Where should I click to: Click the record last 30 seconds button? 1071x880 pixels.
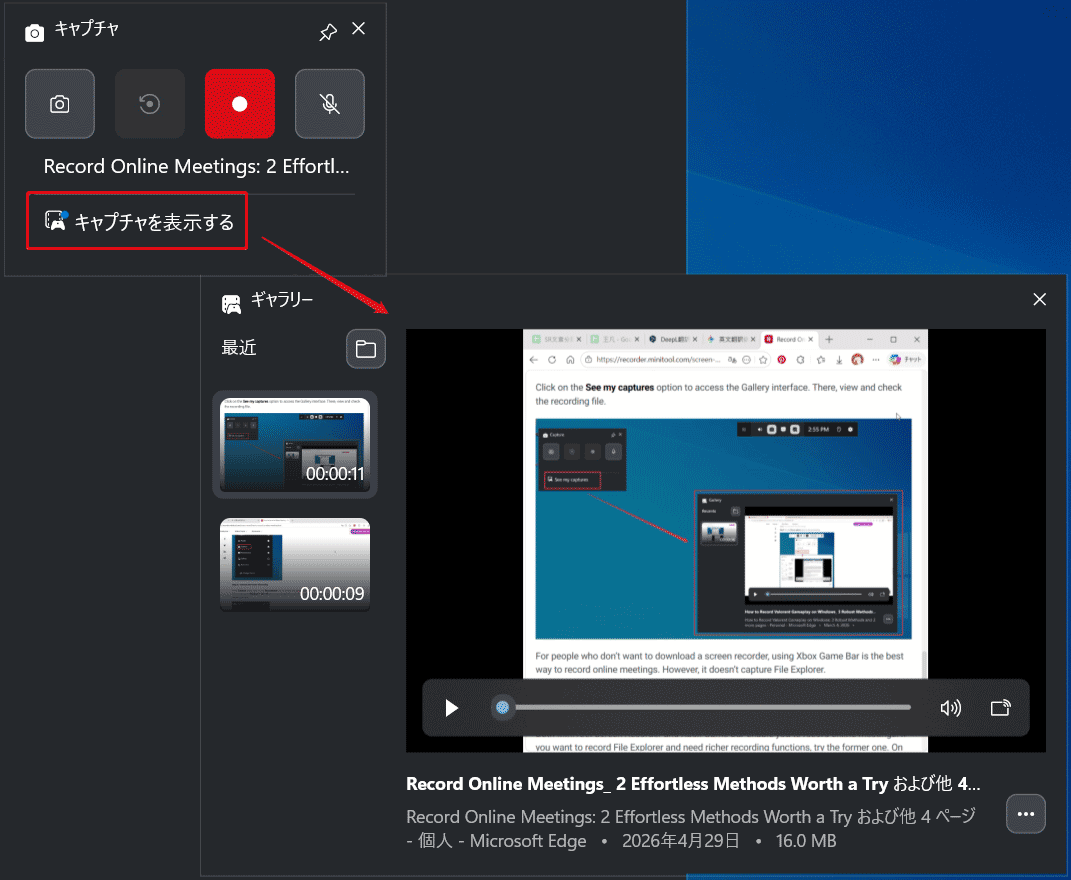point(150,104)
